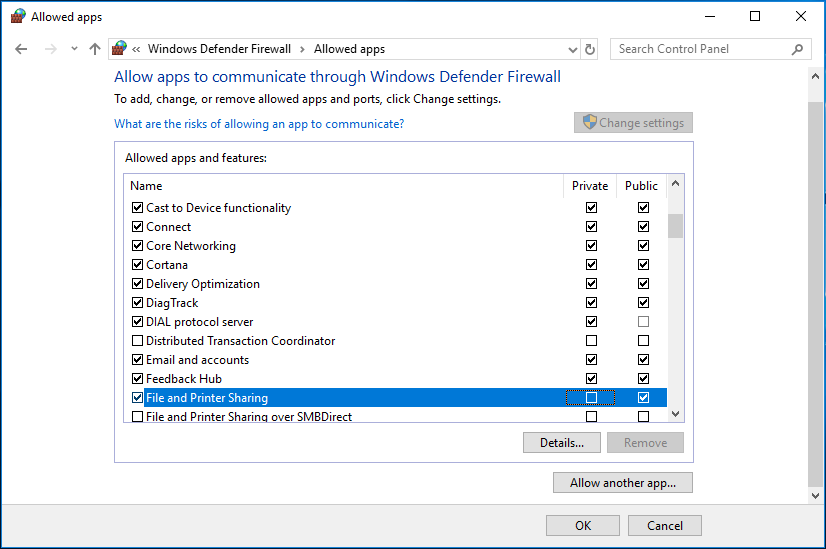Click the Cancel button
Viewport: 826px width, 549px height.
click(x=665, y=525)
